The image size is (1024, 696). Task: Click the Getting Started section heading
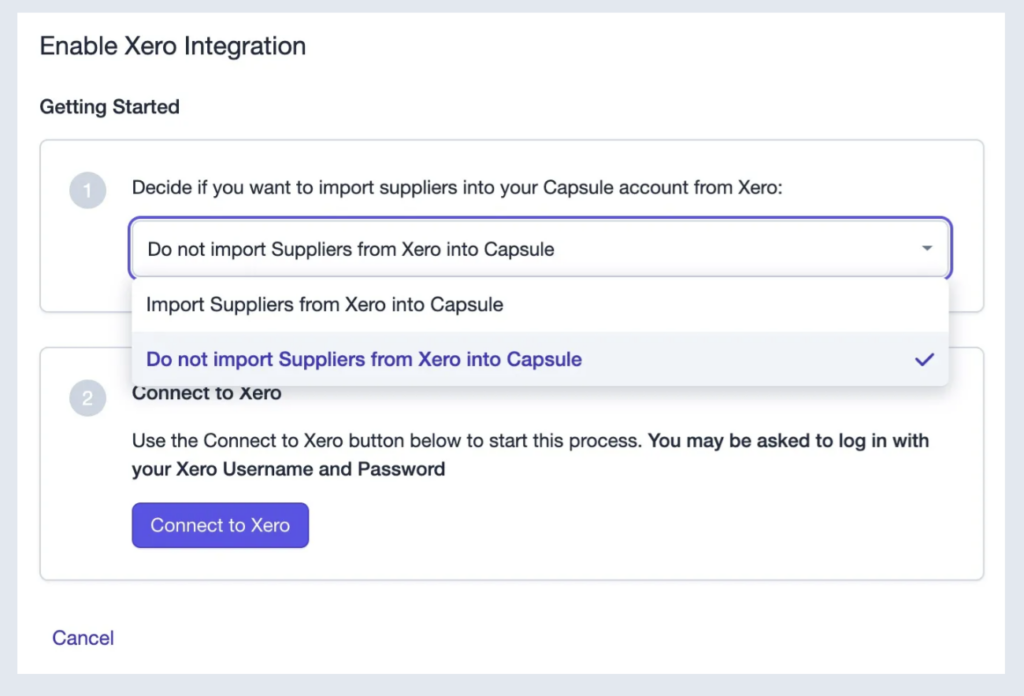109,107
